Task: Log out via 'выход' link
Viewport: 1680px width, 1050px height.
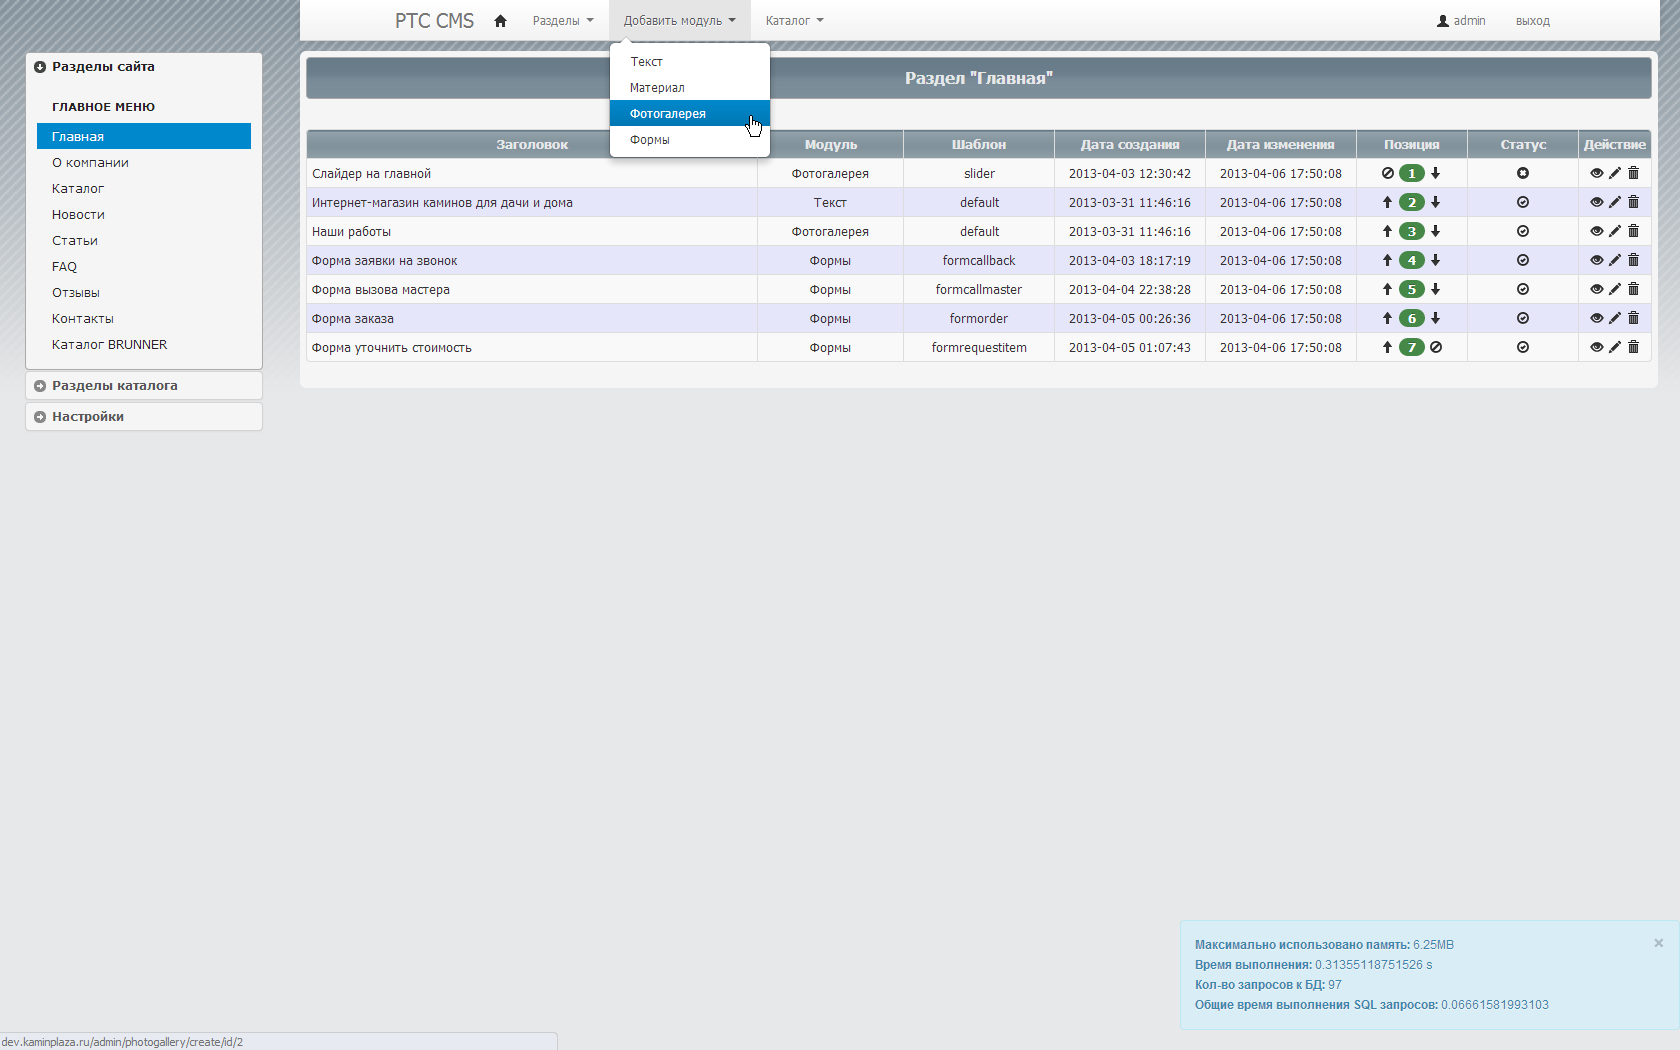Action: (1532, 21)
